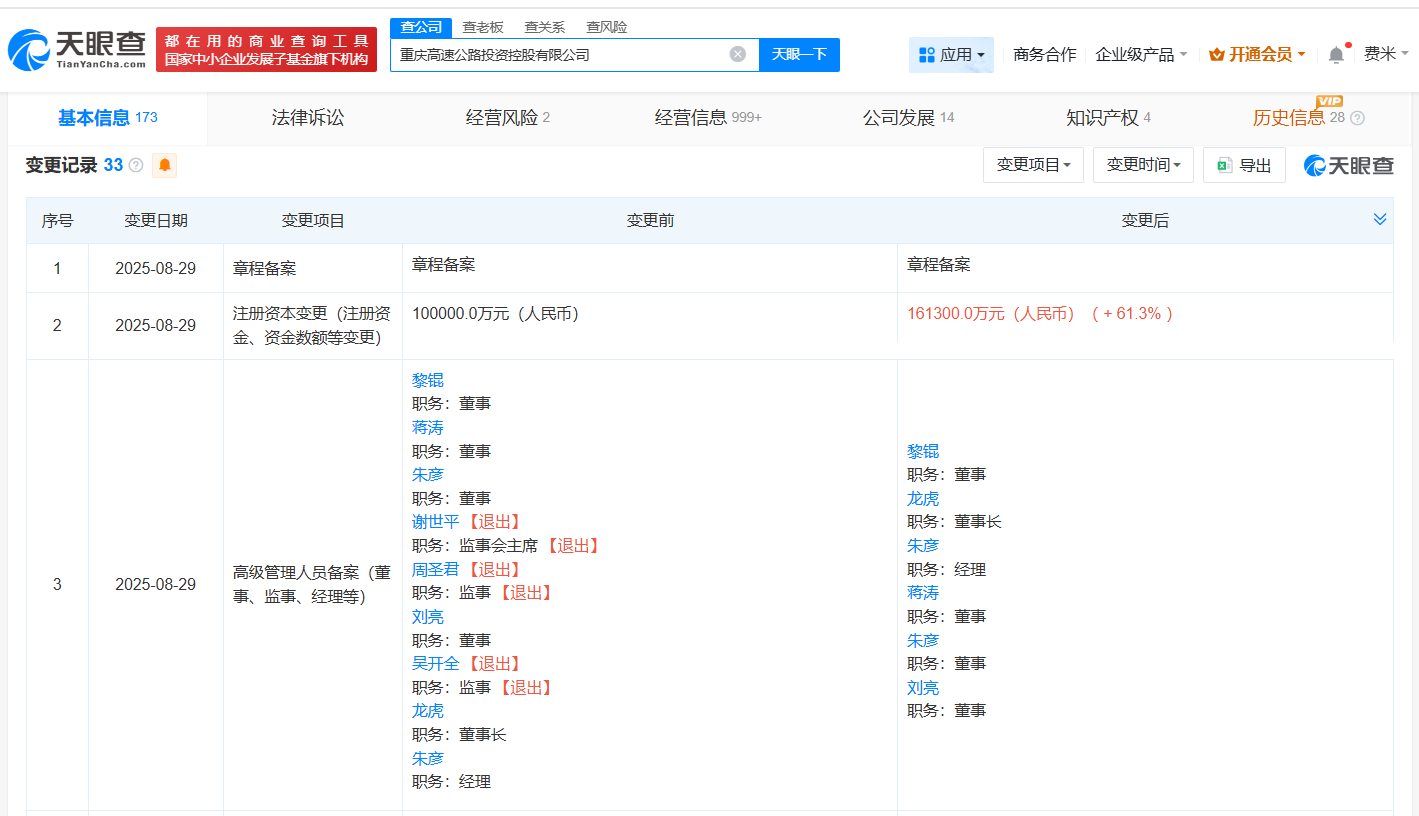The width and height of the screenshot is (1419, 816).
Task: Open 蒋涛's profile in the 变更前 column
Action: [428, 427]
